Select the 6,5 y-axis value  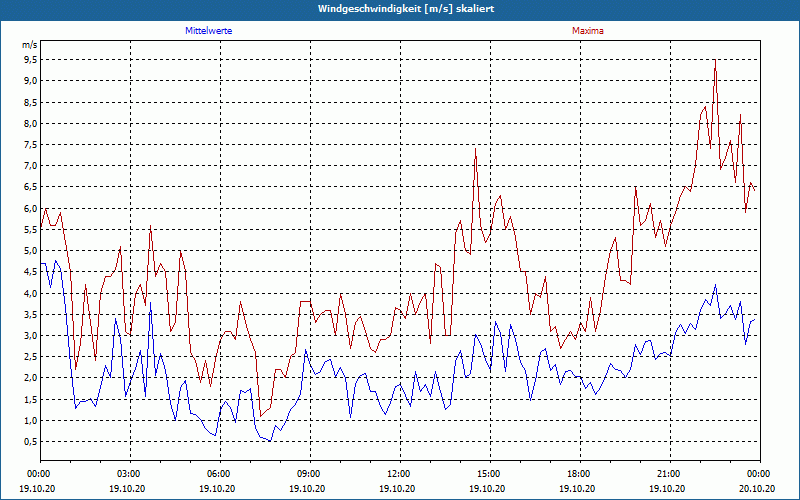(30, 187)
